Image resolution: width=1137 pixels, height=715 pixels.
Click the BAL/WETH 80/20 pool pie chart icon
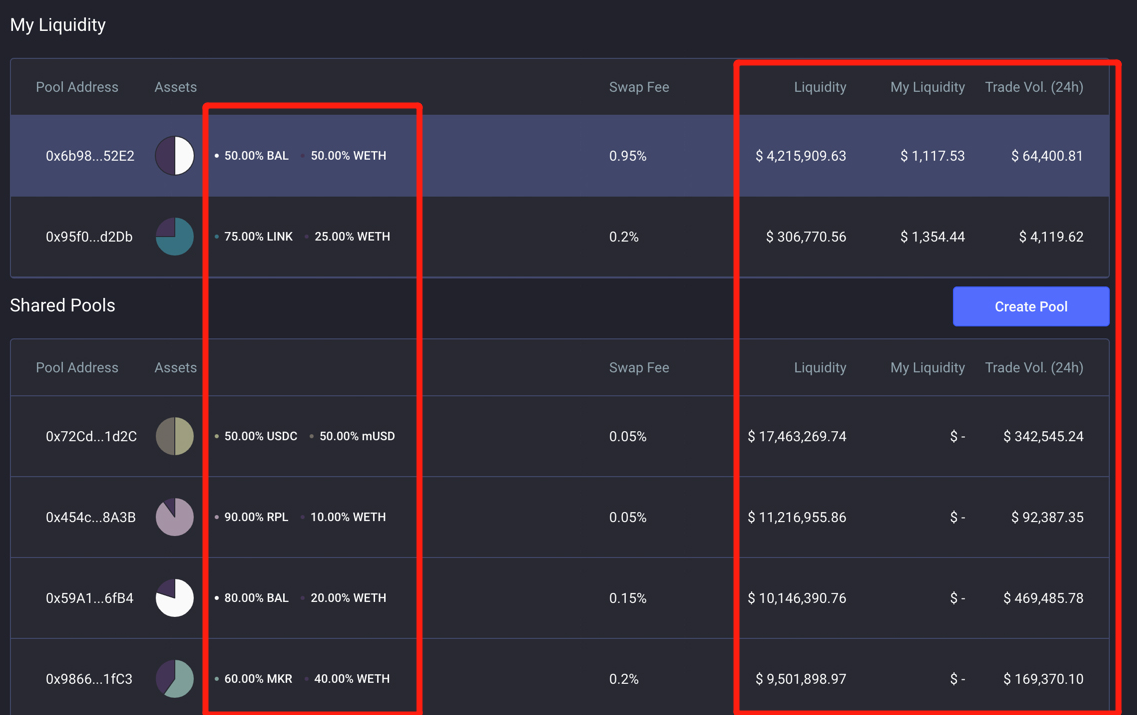[x=174, y=598]
